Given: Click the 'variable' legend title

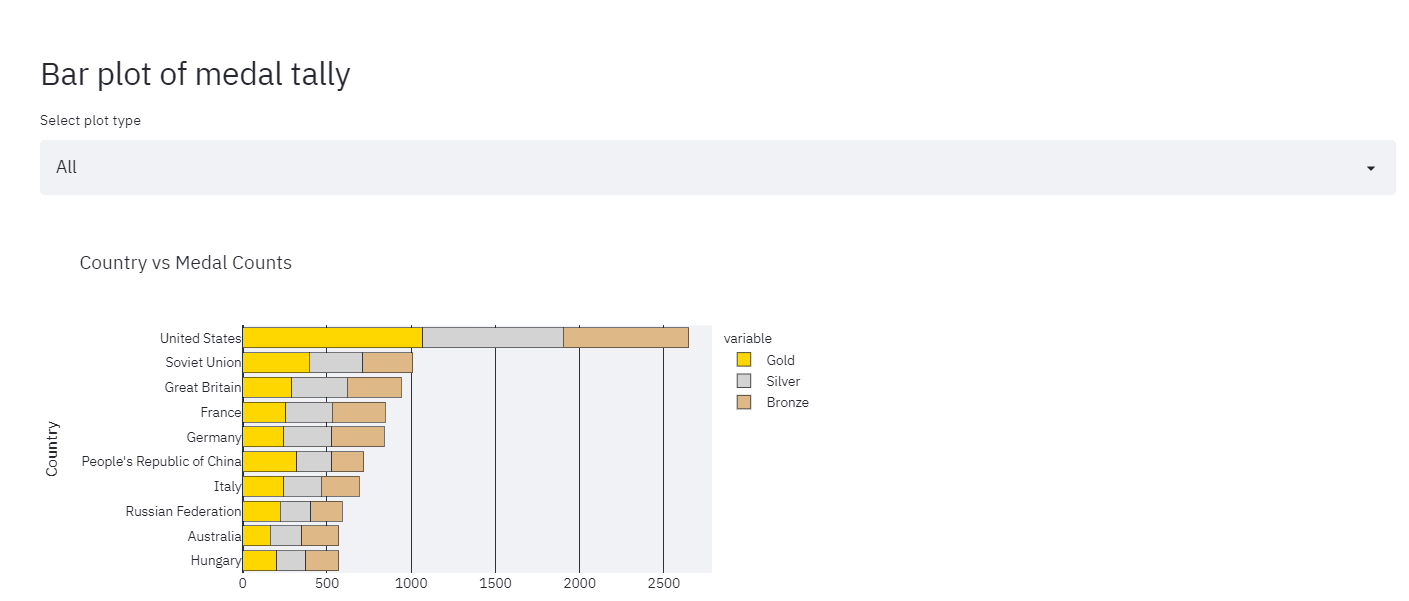Looking at the screenshot, I should [x=748, y=338].
